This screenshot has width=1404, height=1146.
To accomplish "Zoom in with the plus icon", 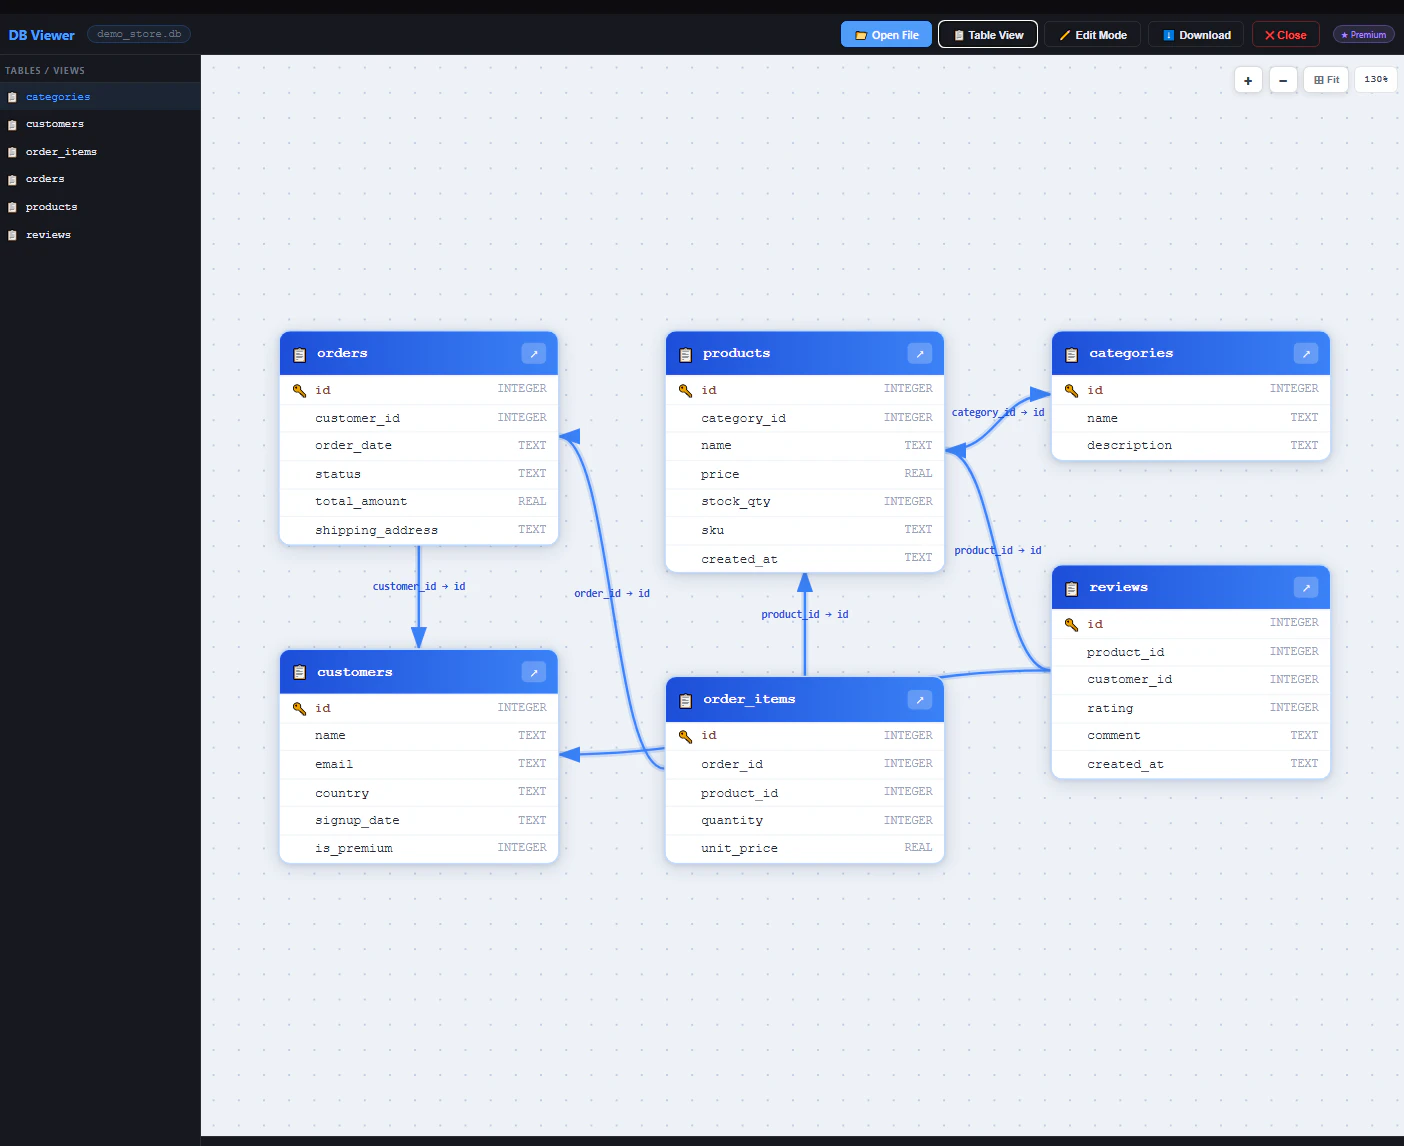I will click(x=1247, y=79).
